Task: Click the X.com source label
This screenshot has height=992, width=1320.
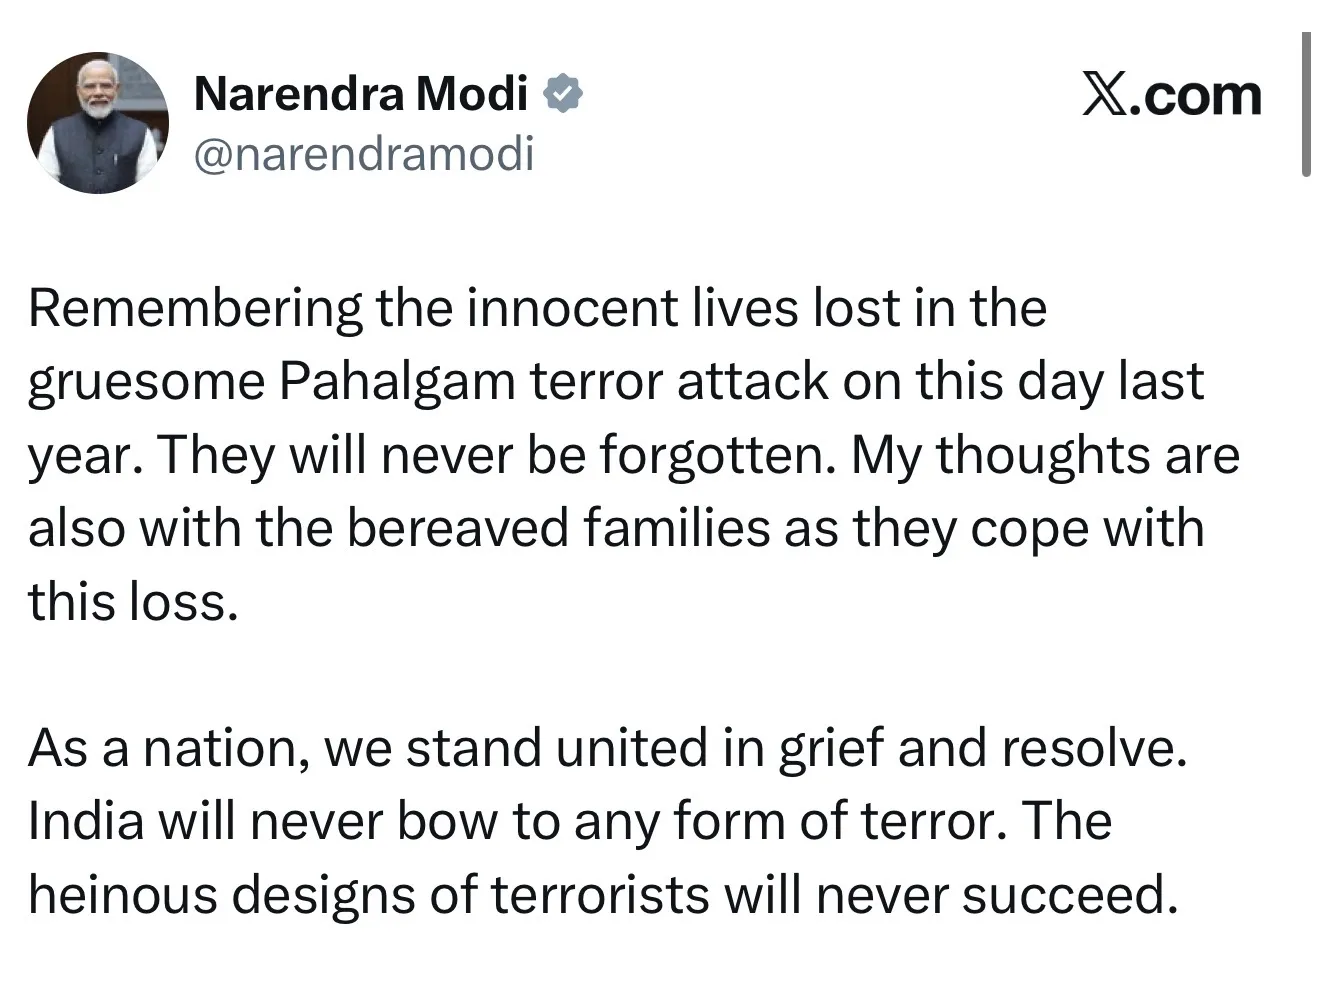Action: point(1172,96)
